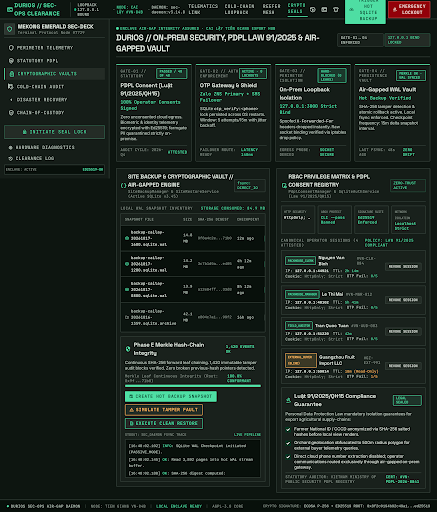Viewport: 437px width, 512px height.
Task: Click the Hardware Diagnostics chip icon
Action: coord(10,147)
